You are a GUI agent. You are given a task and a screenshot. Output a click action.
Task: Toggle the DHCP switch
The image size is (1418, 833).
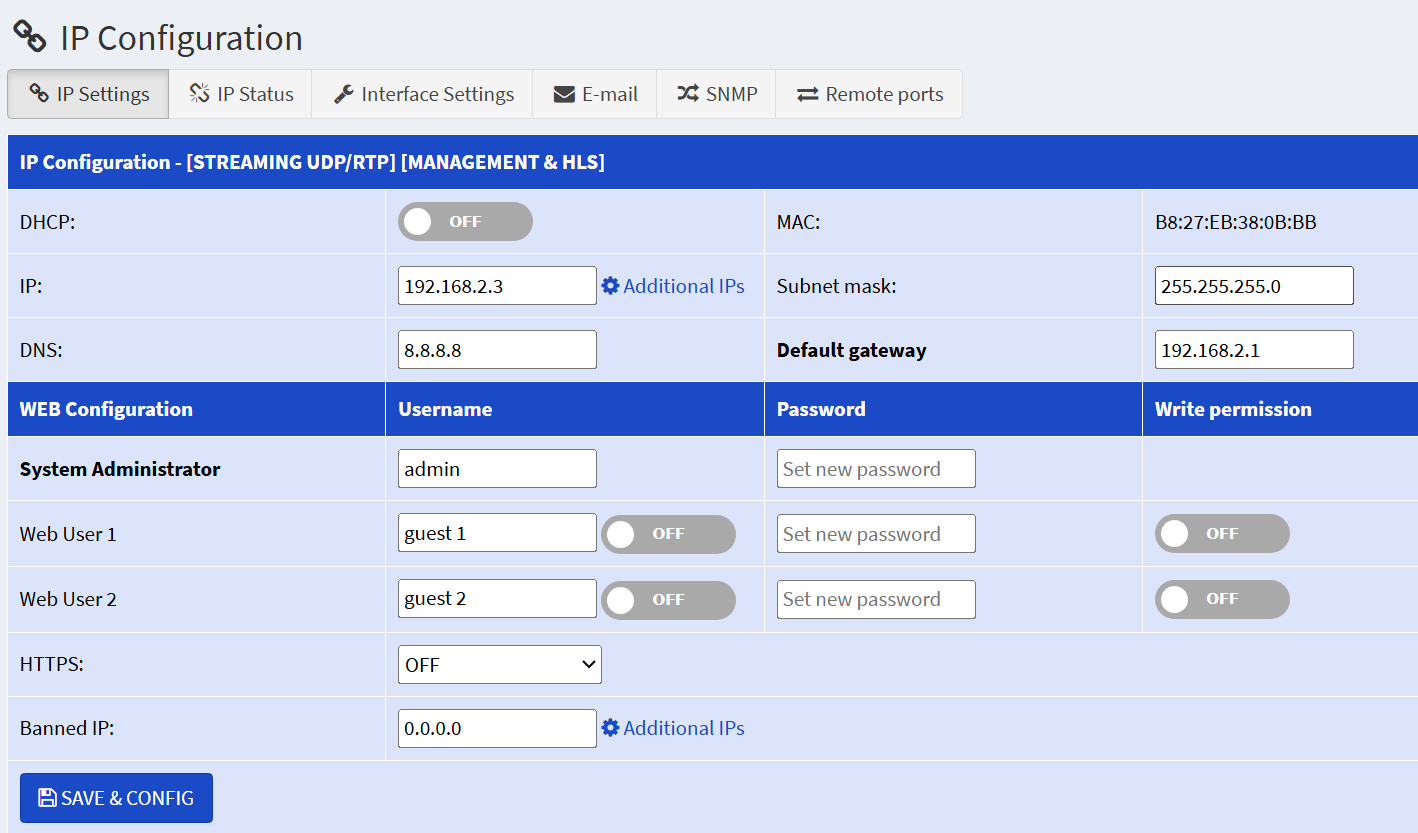point(465,222)
